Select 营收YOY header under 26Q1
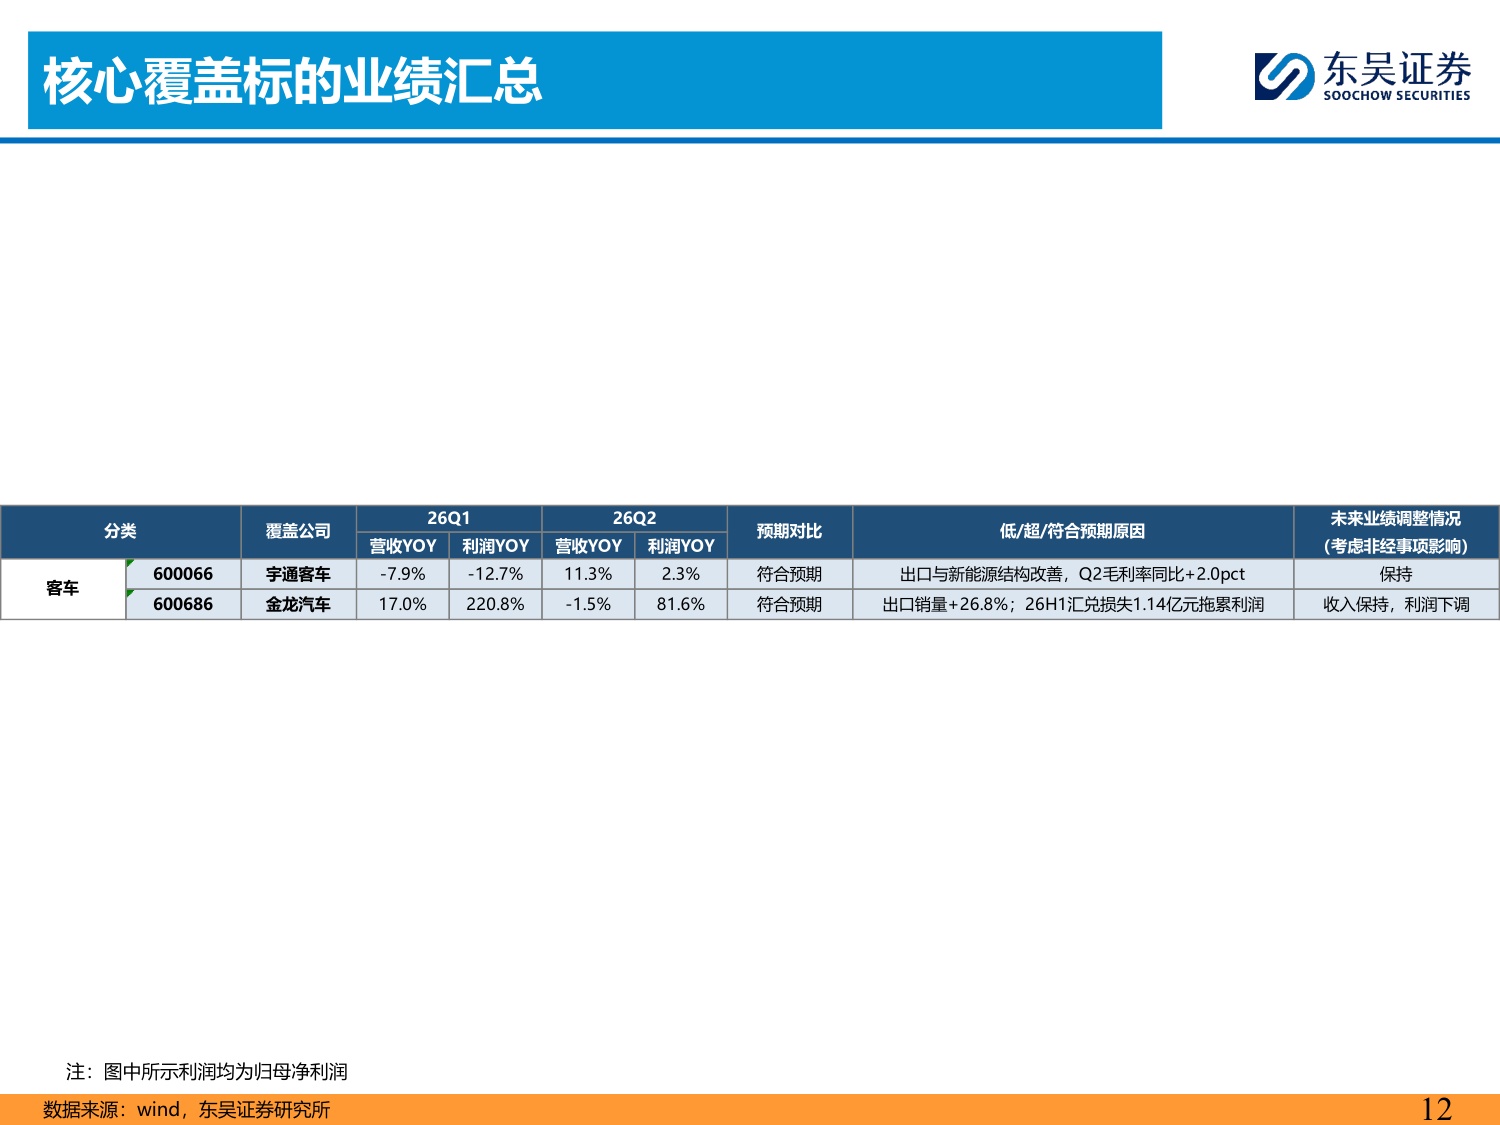1500x1125 pixels. coord(403,546)
